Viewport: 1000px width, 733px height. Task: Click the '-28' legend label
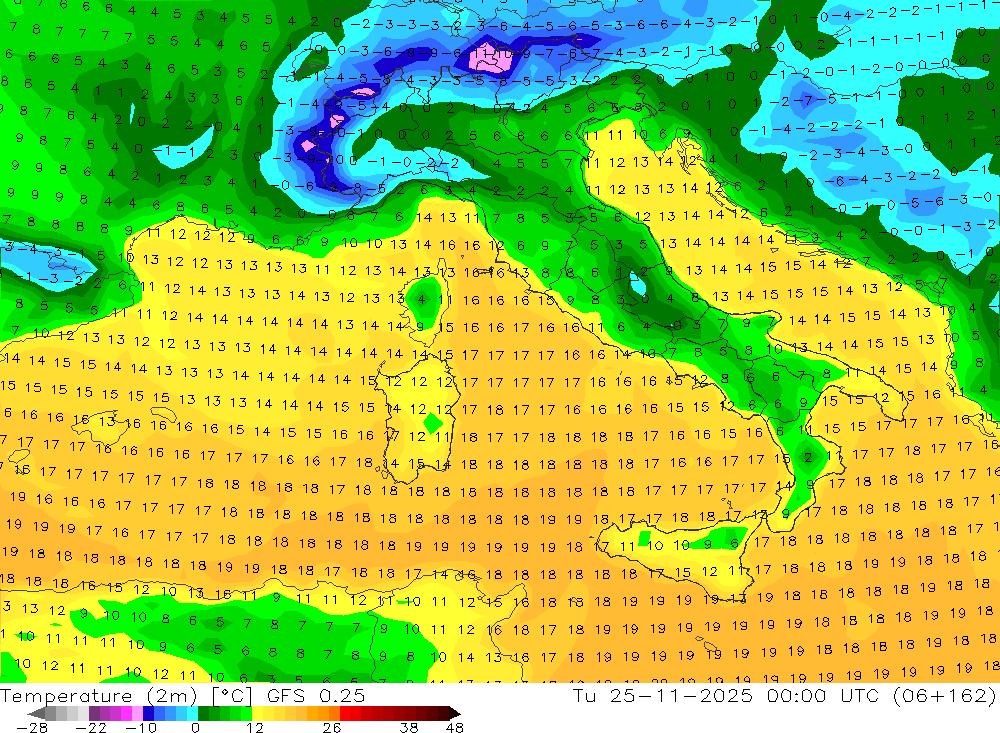click(32, 728)
